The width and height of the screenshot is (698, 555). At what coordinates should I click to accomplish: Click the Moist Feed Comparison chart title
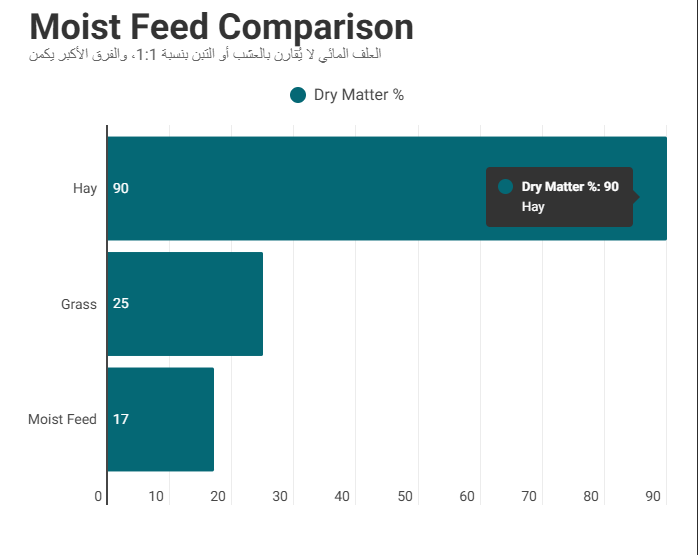pyautogui.click(x=221, y=27)
